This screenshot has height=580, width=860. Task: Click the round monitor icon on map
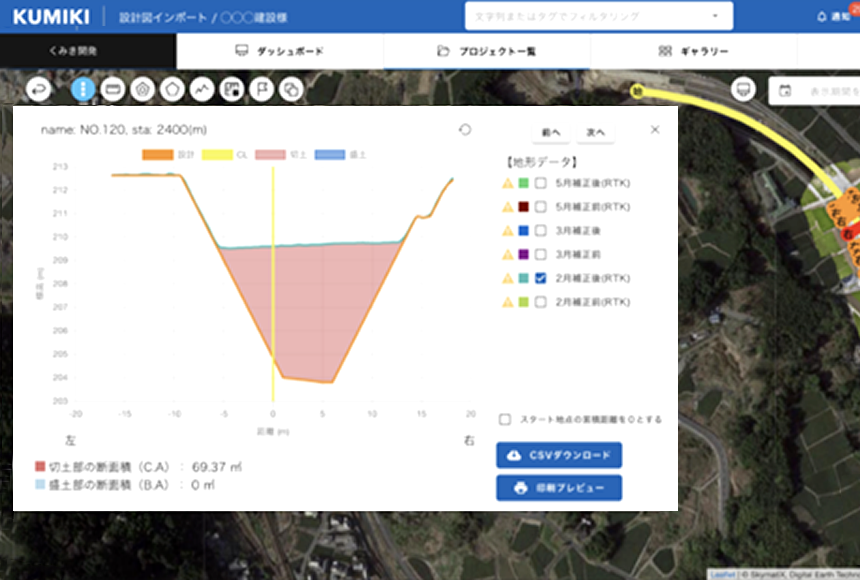(x=743, y=89)
